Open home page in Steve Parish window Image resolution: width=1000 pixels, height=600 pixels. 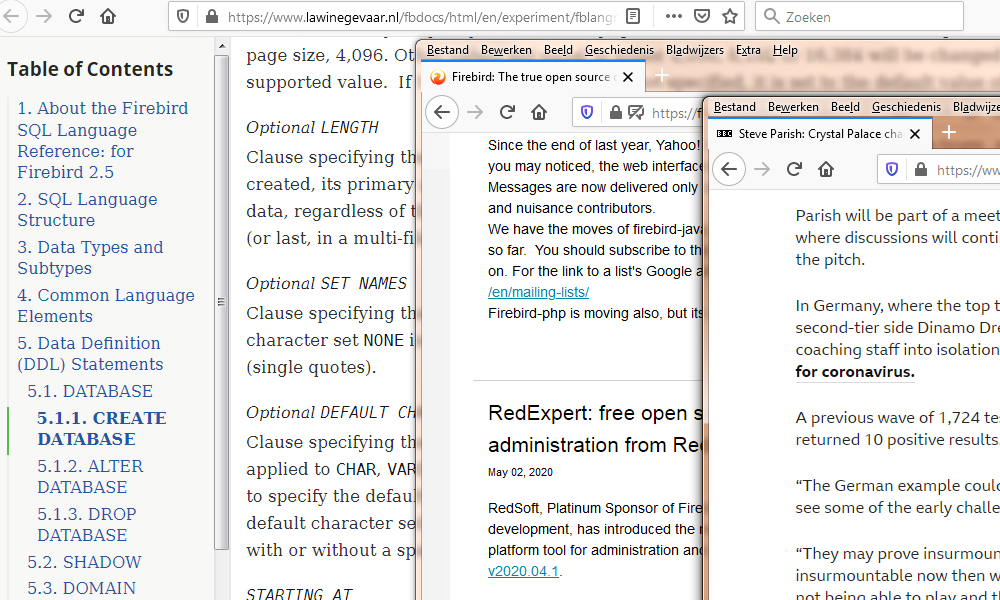[826, 169]
